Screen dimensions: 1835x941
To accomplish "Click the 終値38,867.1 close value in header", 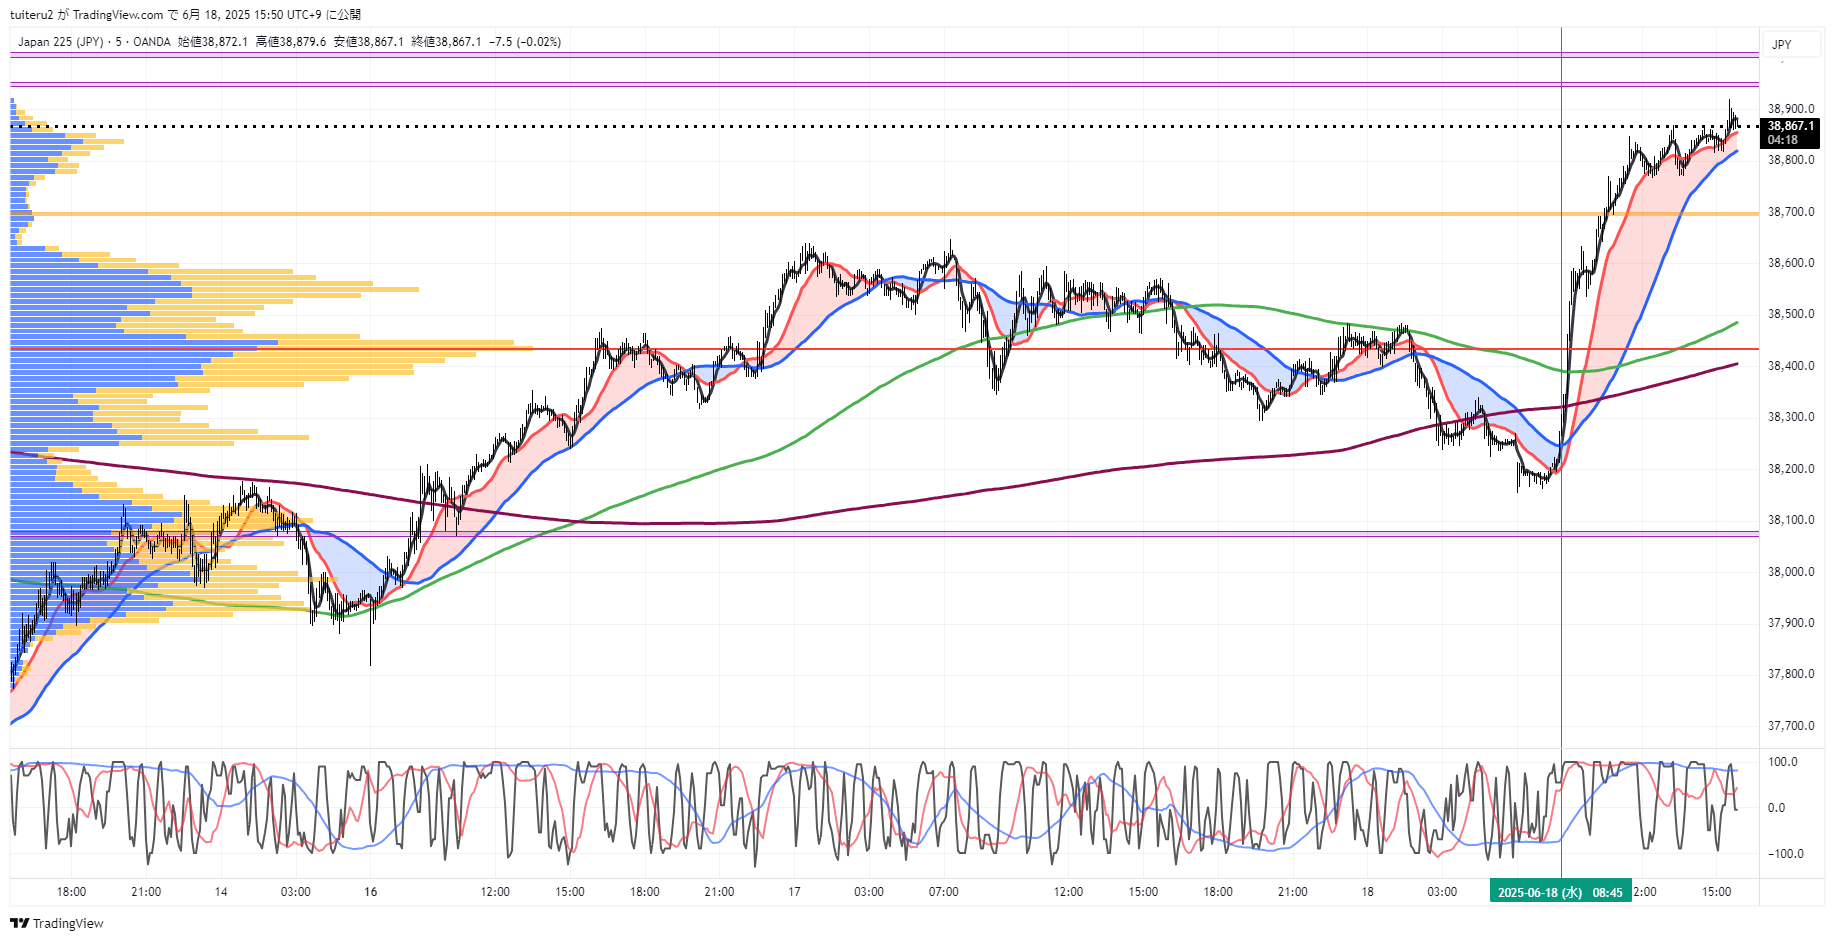I will pyautogui.click(x=446, y=41).
